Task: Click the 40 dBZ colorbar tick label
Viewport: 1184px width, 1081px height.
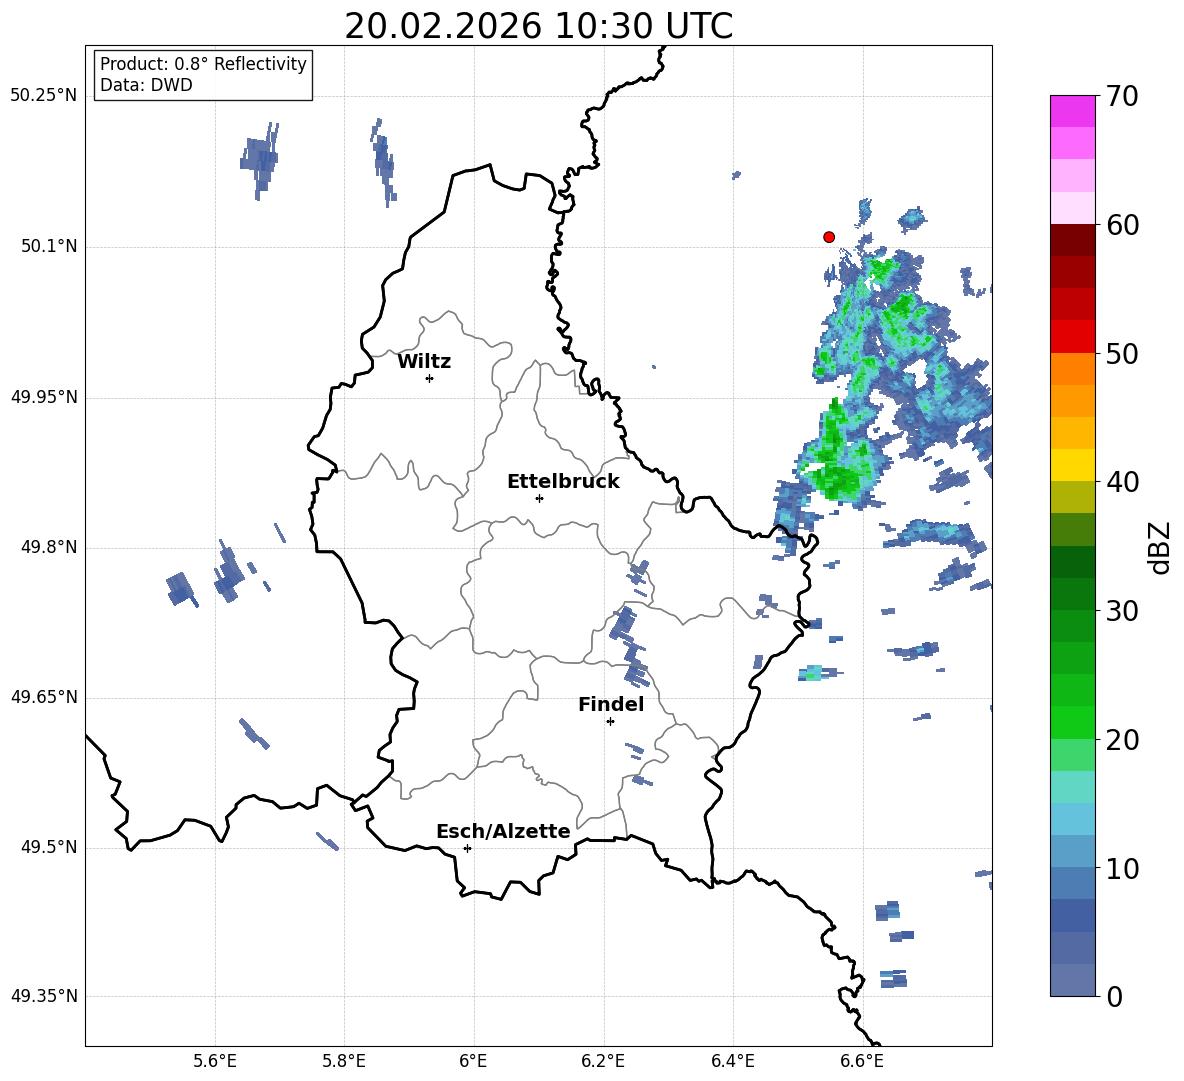Action: click(1122, 482)
